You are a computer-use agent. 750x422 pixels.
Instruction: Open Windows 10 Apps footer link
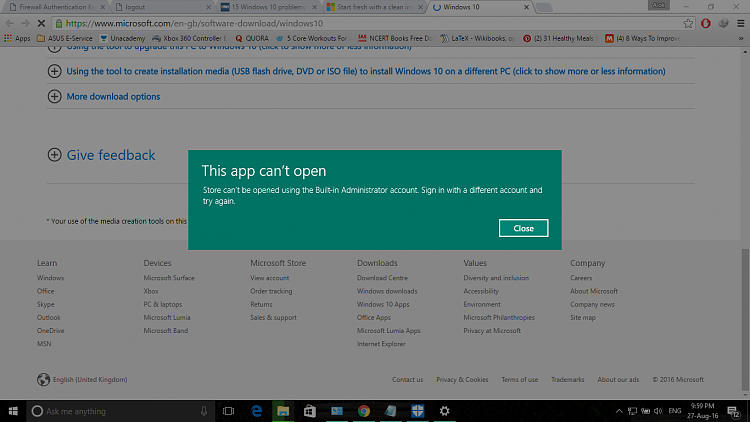[383, 304]
